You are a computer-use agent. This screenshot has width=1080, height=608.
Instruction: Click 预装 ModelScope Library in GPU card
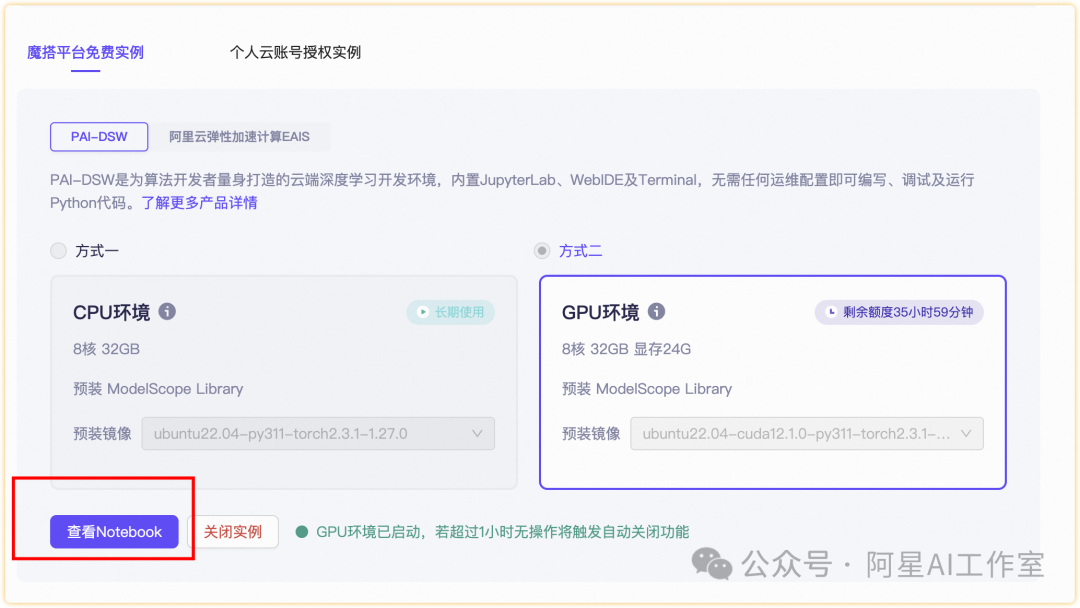click(647, 389)
